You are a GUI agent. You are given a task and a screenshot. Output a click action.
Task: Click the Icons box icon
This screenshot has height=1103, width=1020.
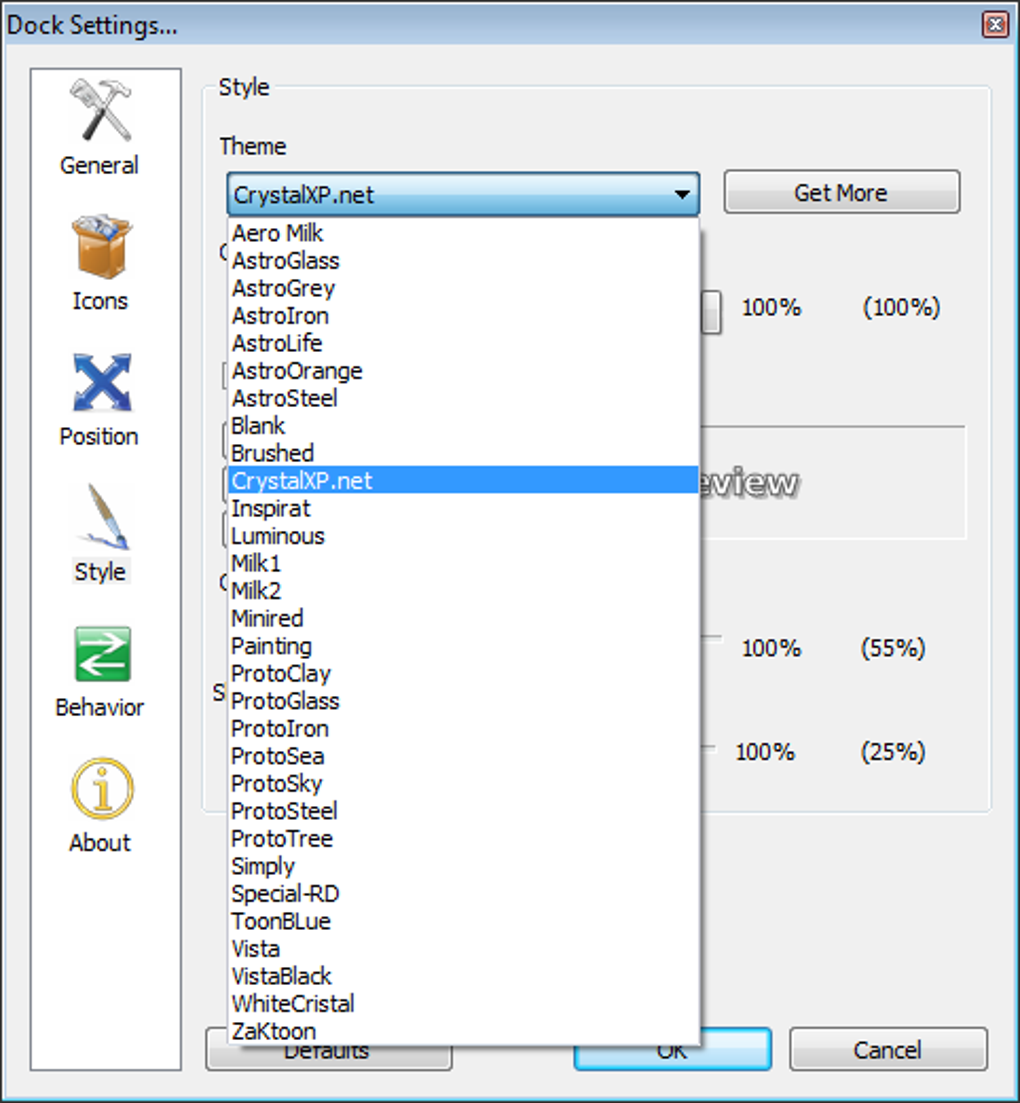tap(100, 246)
